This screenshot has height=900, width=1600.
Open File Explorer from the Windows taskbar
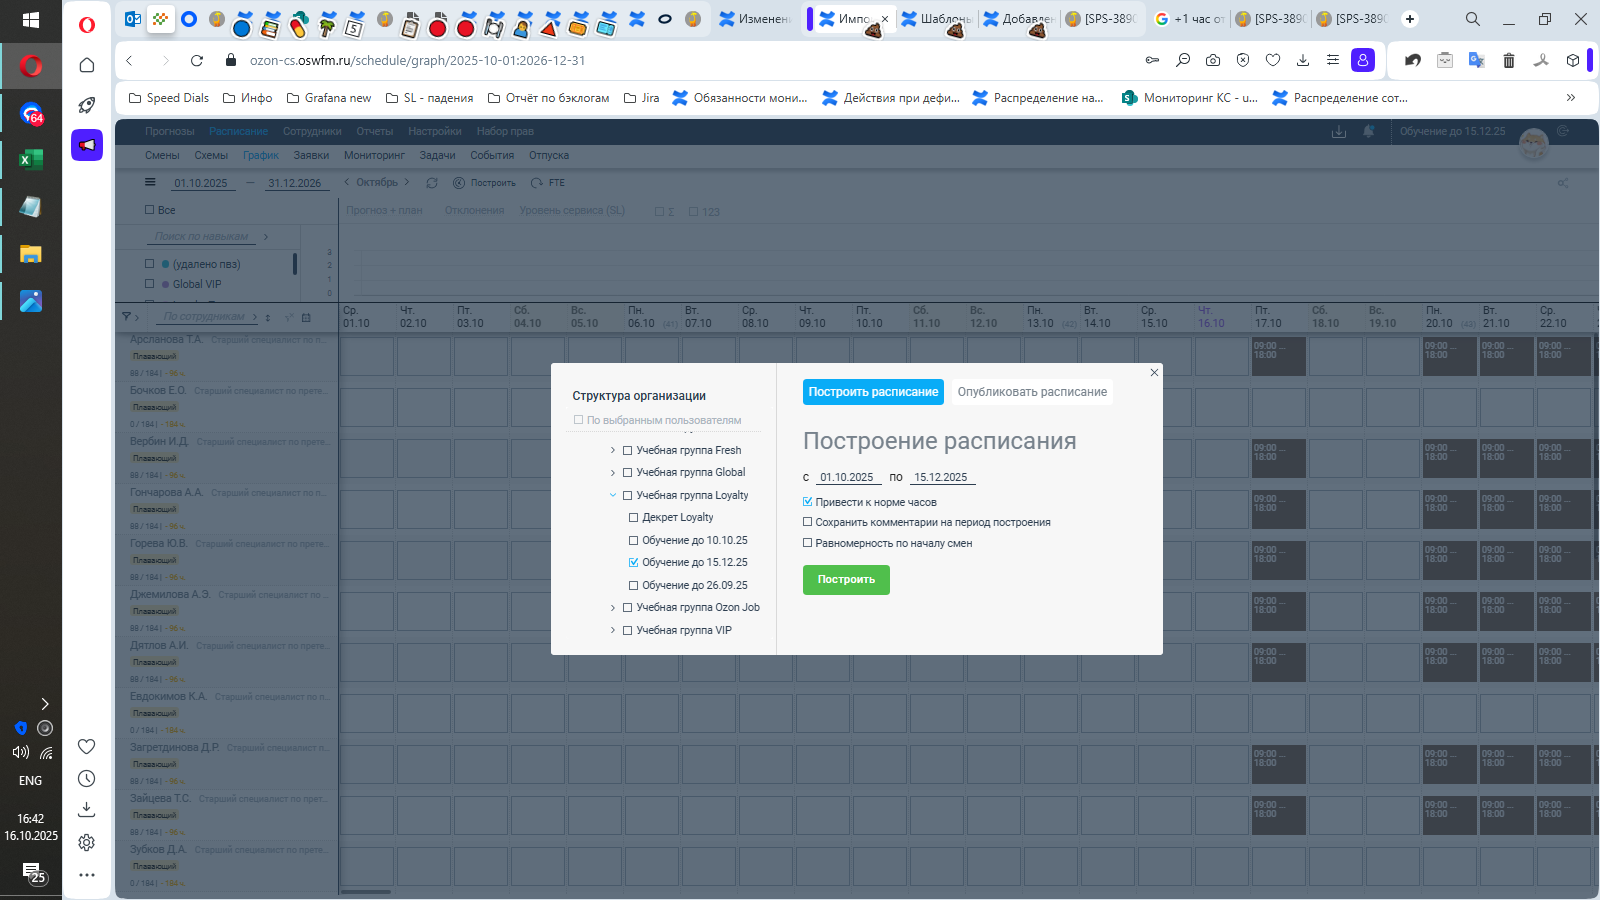[x=31, y=254]
